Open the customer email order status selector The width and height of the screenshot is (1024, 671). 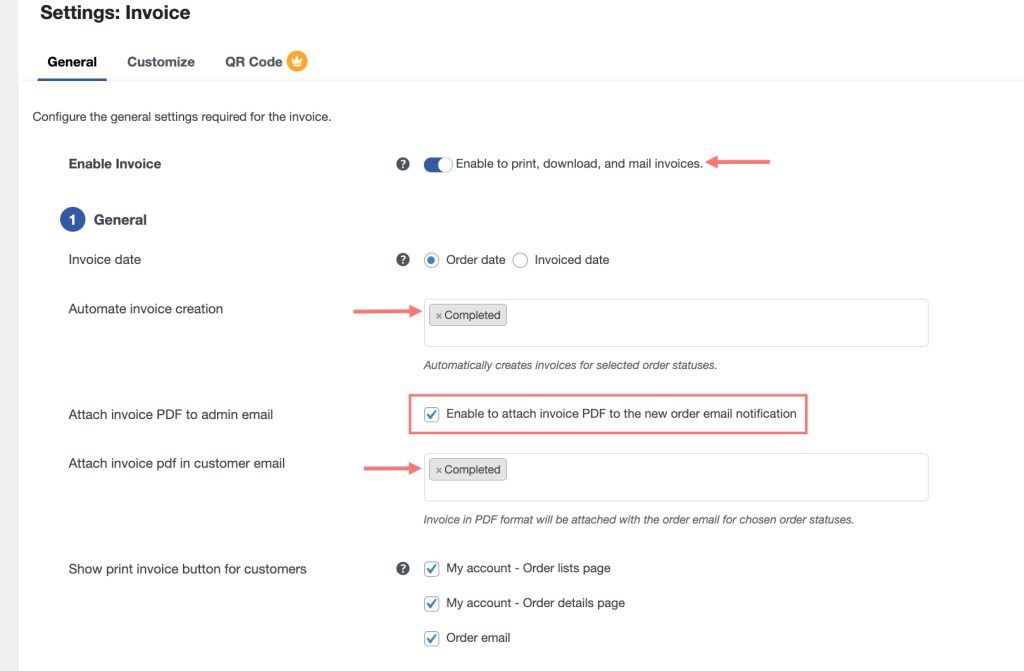(700, 475)
